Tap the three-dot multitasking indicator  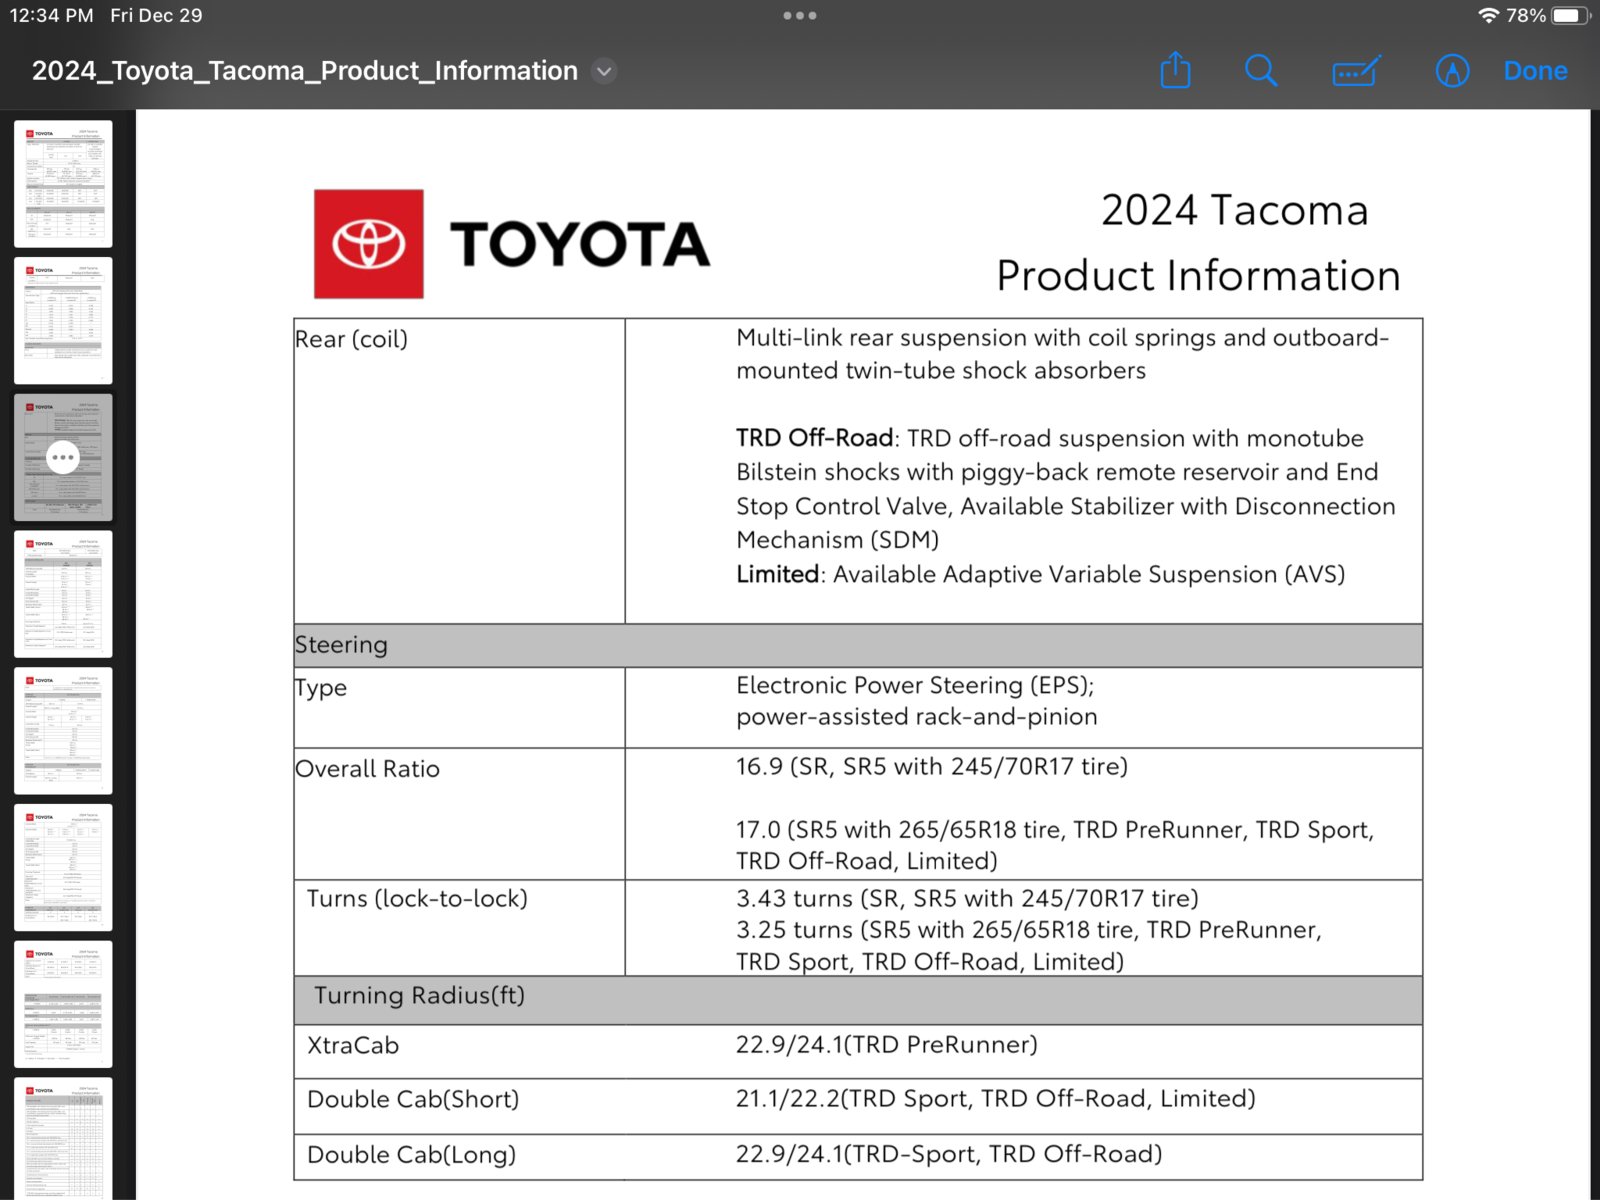(800, 16)
